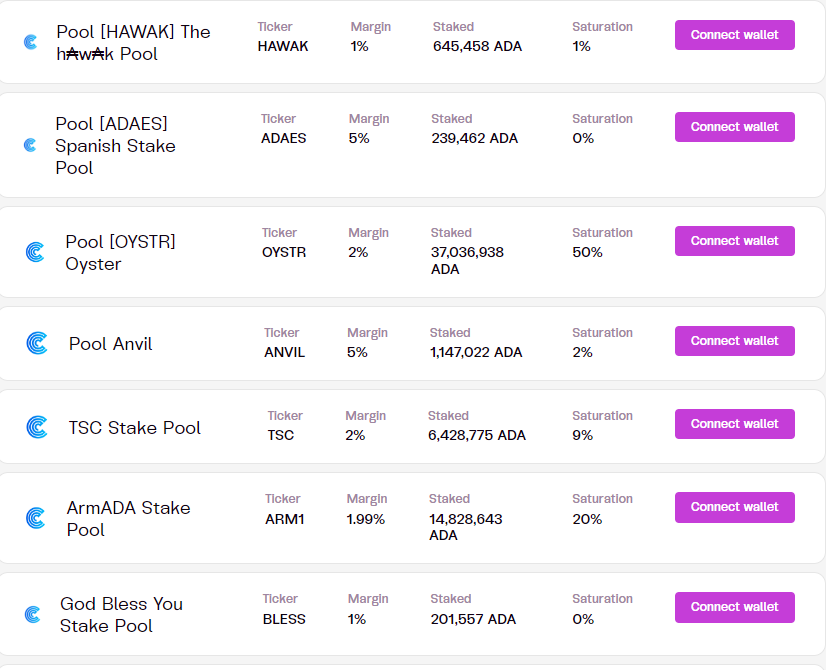Connect wallet for the BLESS pool
This screenshot has height=670, width=826.
point(734,607)
